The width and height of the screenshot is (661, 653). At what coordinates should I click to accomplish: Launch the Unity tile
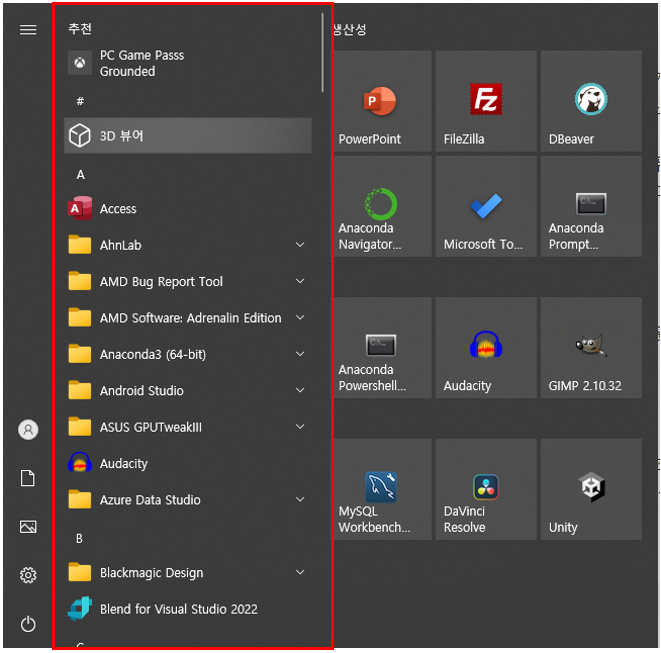(591, 489)
